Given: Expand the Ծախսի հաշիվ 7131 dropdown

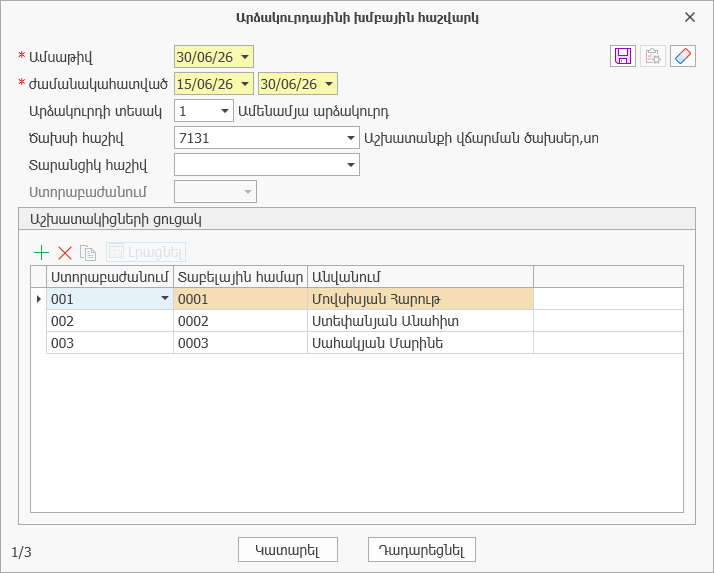Looking at the screenshot, I should pos(351,138).
